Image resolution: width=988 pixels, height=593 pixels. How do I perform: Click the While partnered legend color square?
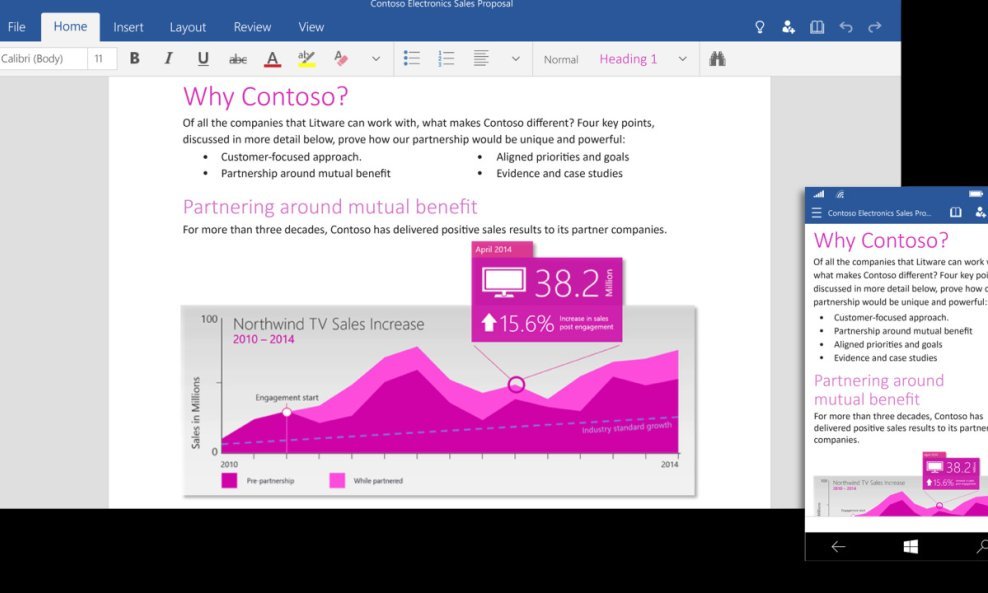337,480
